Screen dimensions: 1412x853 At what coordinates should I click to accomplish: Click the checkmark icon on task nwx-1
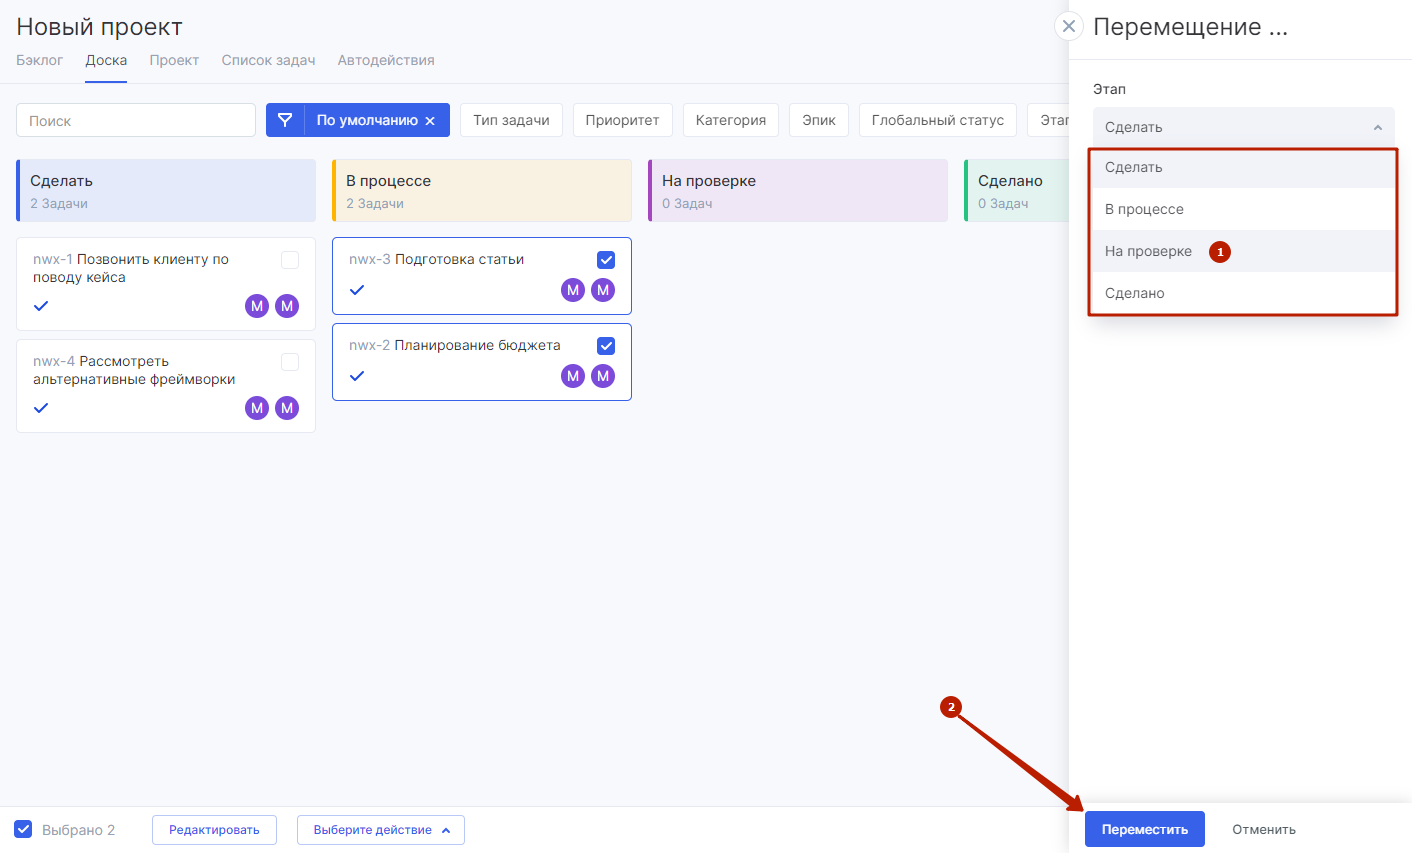[41, 306]
